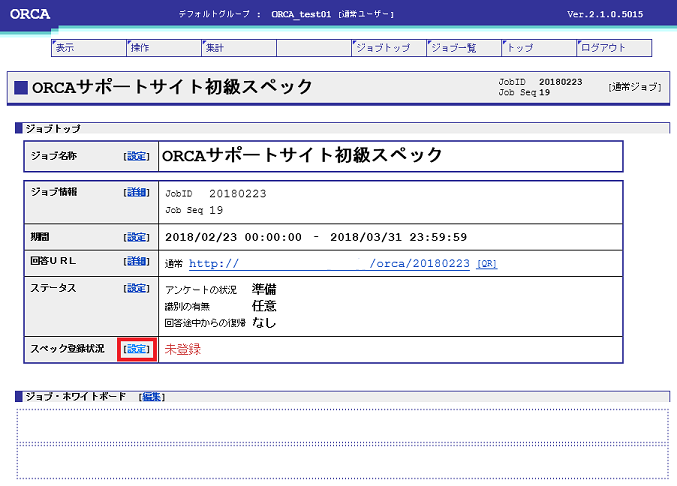This screenshot has width=677, height=486.
Task: Open 詳細 link beside ジョブ情報
Action: click(136, 192)
